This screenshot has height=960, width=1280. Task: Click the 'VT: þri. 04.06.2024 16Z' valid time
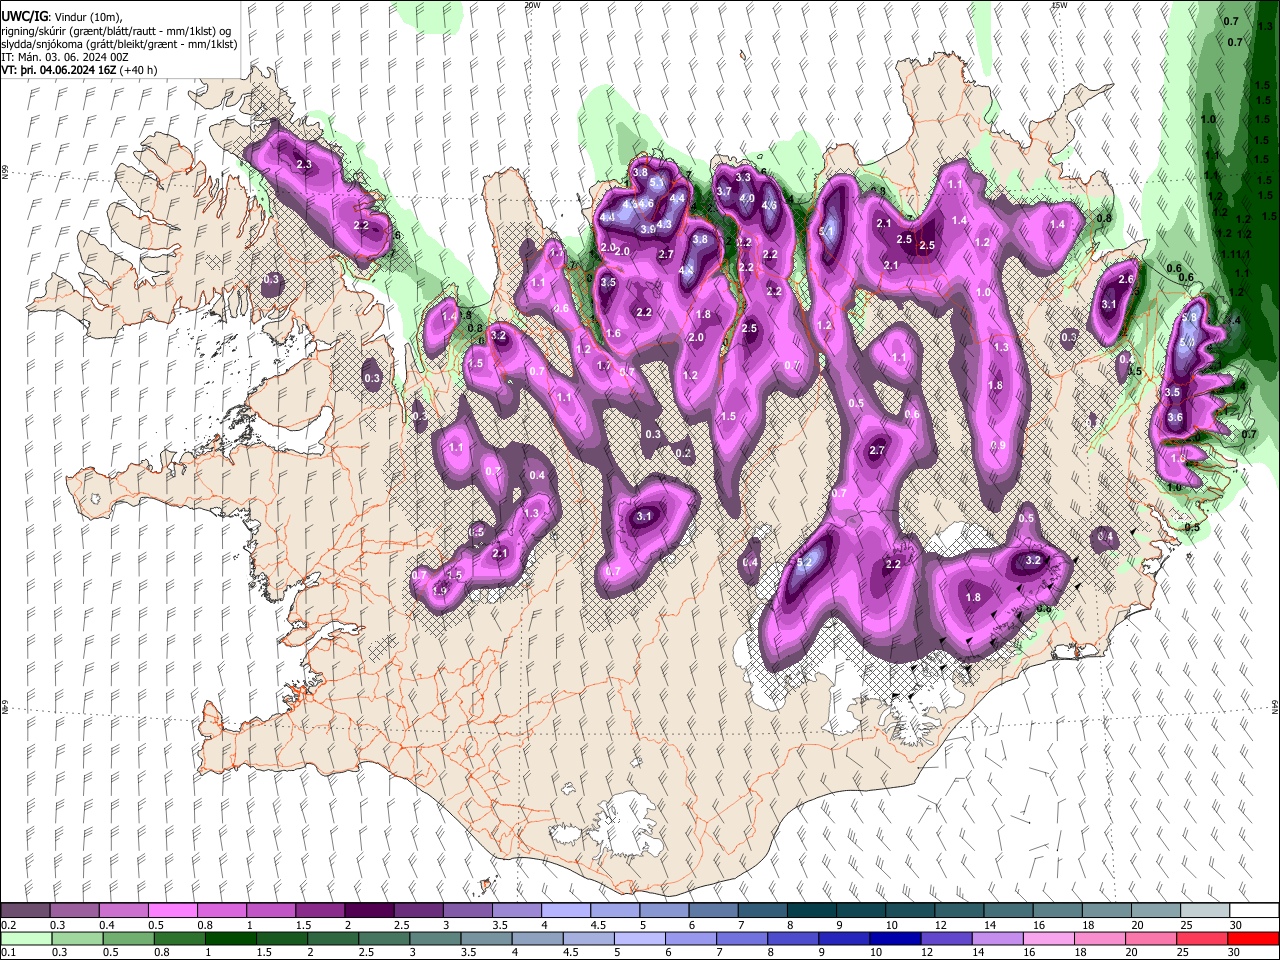pos(59,70)
